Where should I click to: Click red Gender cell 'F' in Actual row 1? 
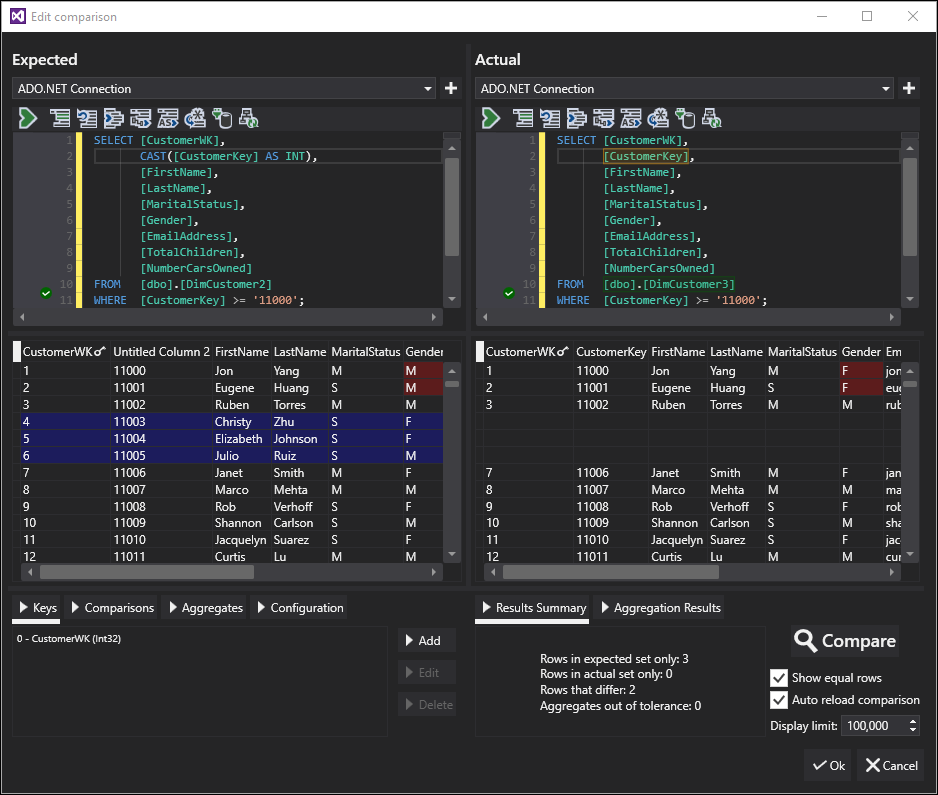[861, 371]
